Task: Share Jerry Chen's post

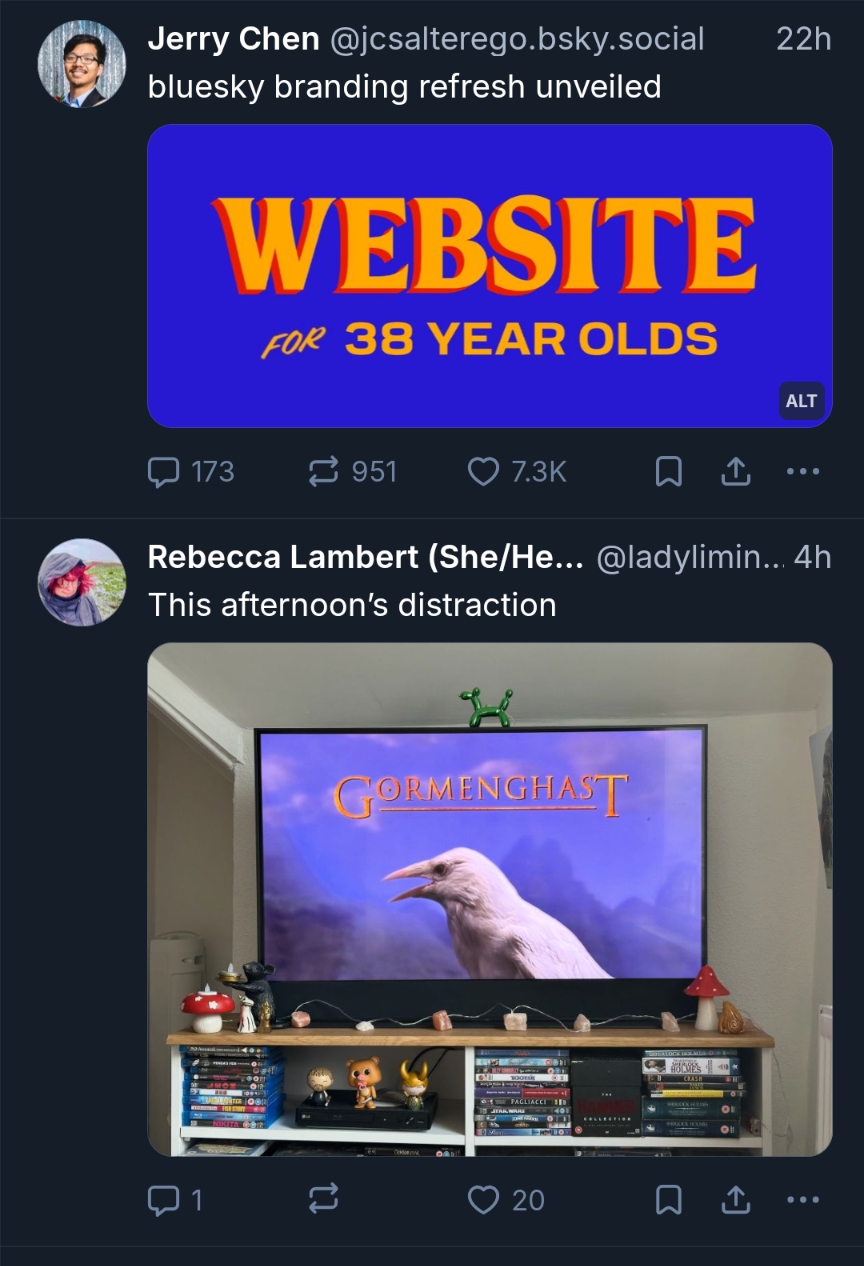Action: [736, 472]
